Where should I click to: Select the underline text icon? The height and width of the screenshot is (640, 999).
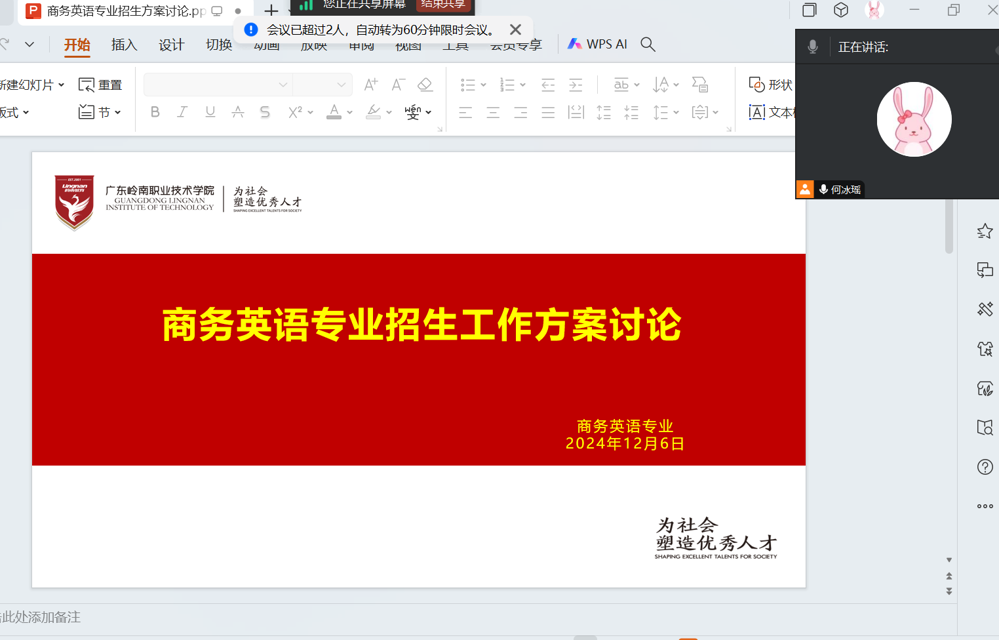210,112
